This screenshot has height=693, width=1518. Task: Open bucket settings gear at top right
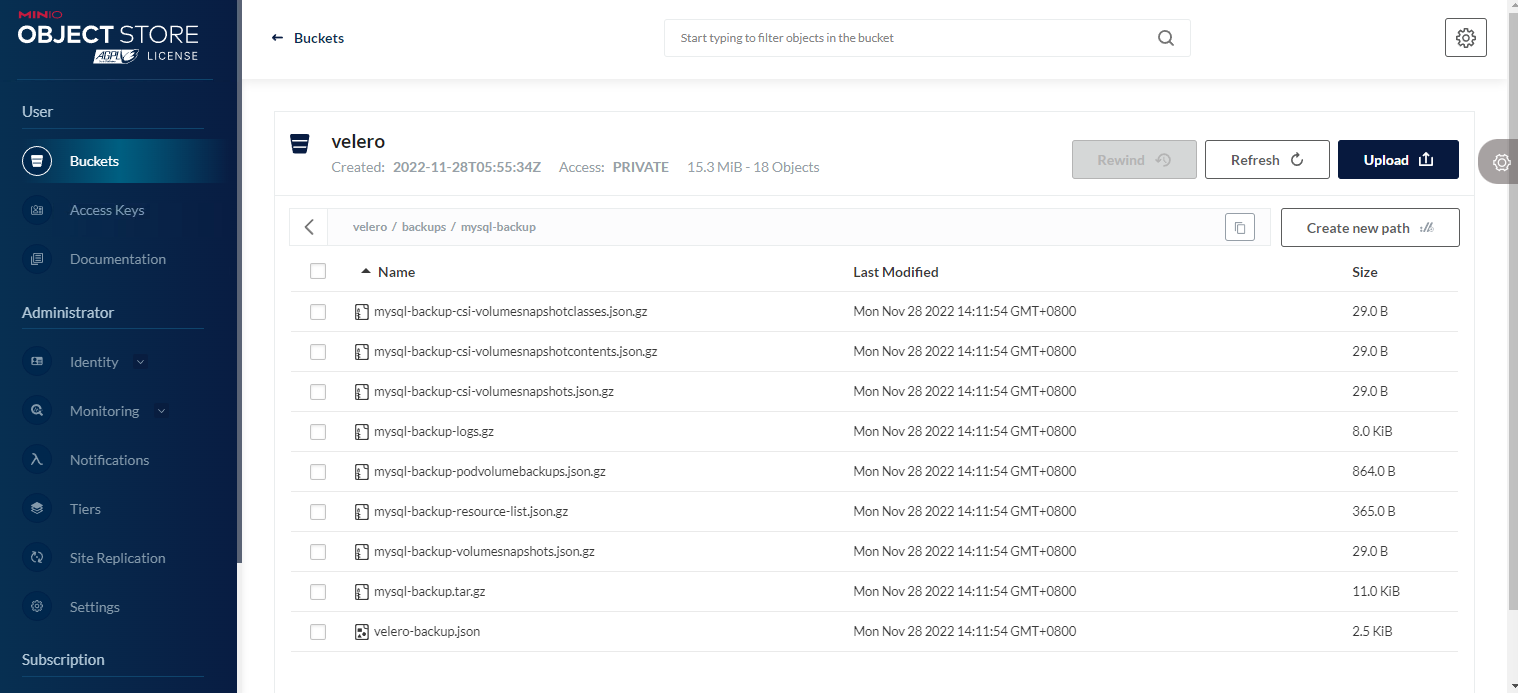pos(1466,38)
